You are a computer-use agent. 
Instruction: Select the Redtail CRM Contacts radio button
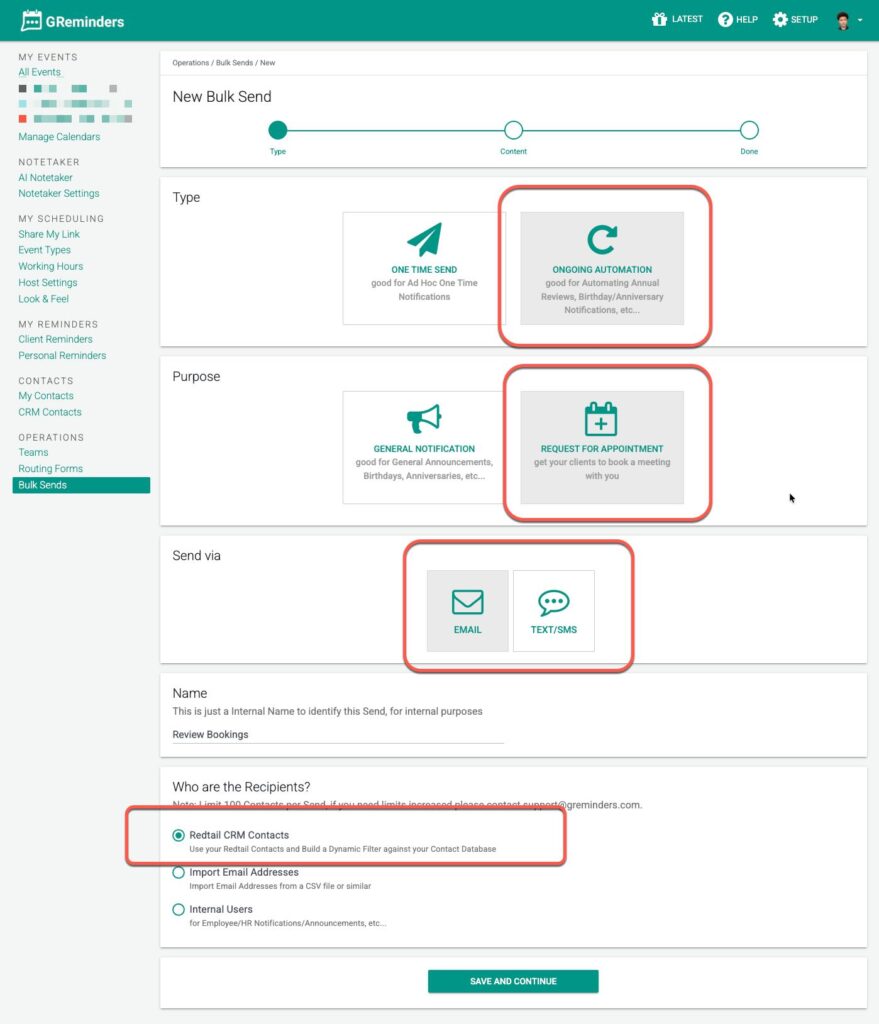tap(179, 835)
